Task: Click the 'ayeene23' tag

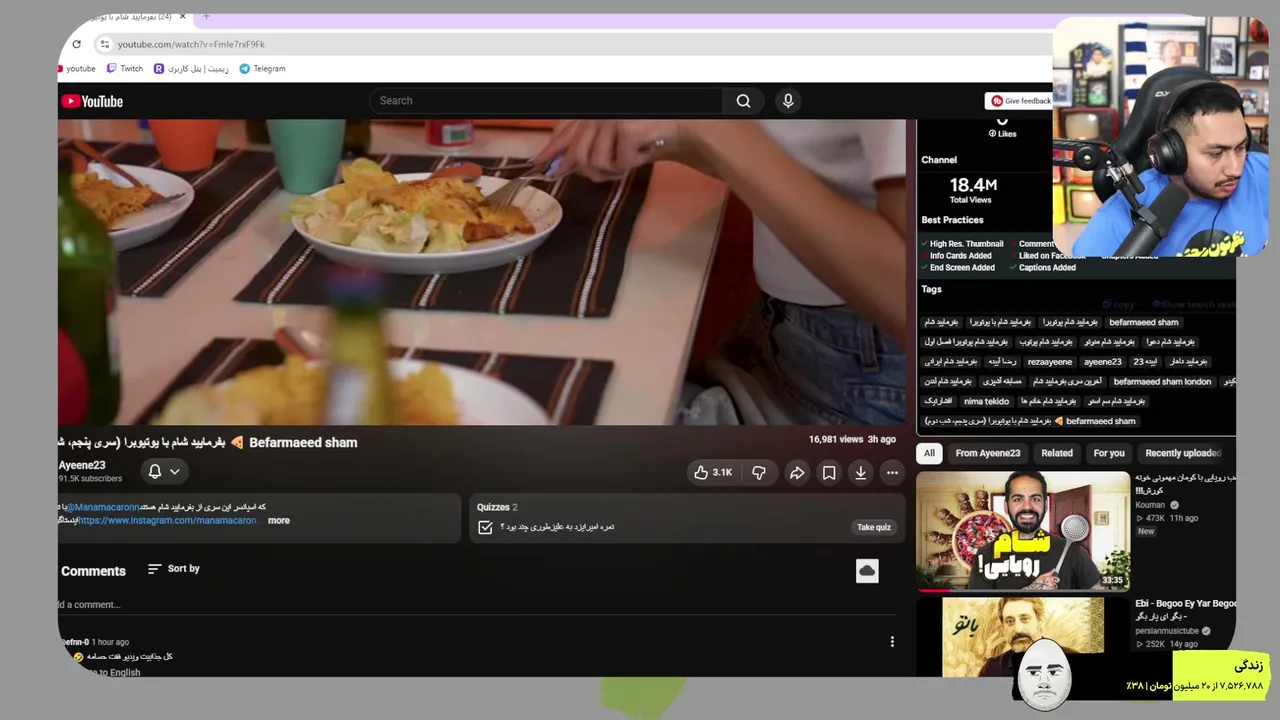Action: click(1103, 362)
